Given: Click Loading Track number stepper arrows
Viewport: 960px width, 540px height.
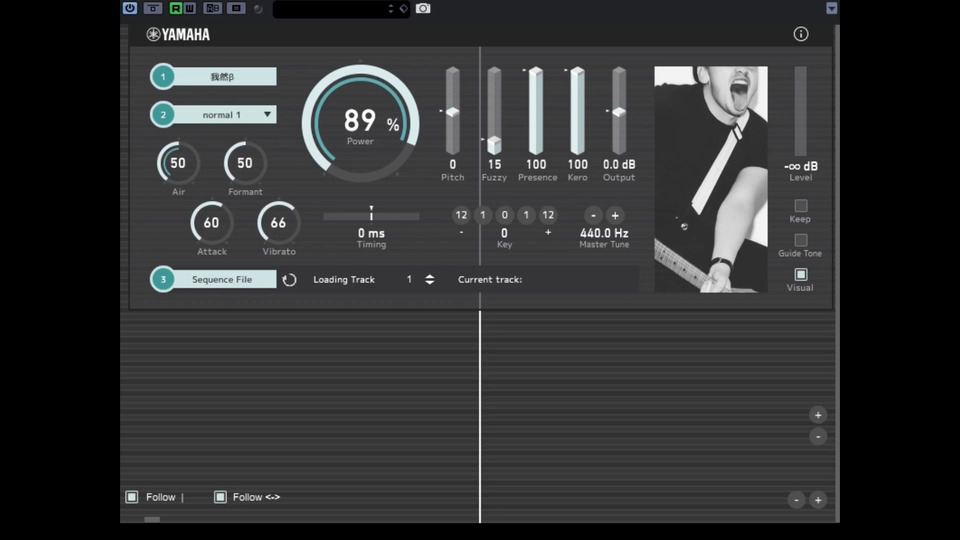Looking at the screenshot, I should tap(430, 279).
